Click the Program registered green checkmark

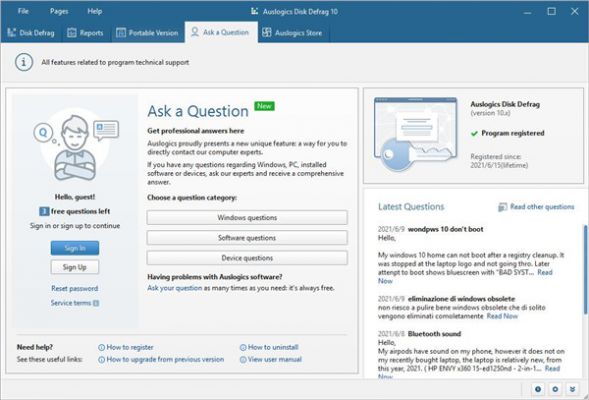point(474,133)
